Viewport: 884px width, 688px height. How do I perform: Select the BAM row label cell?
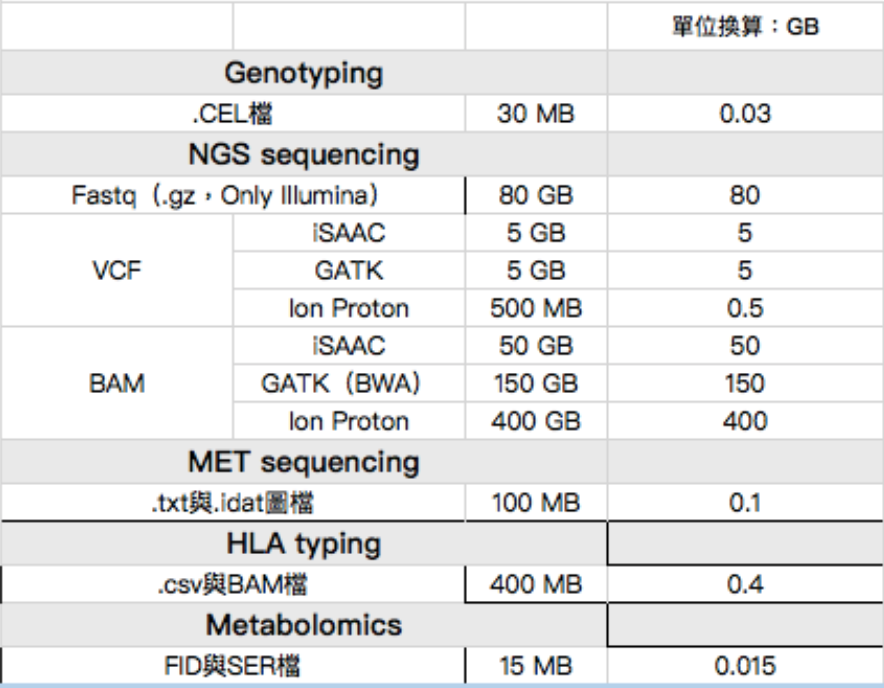coord(116,384)
